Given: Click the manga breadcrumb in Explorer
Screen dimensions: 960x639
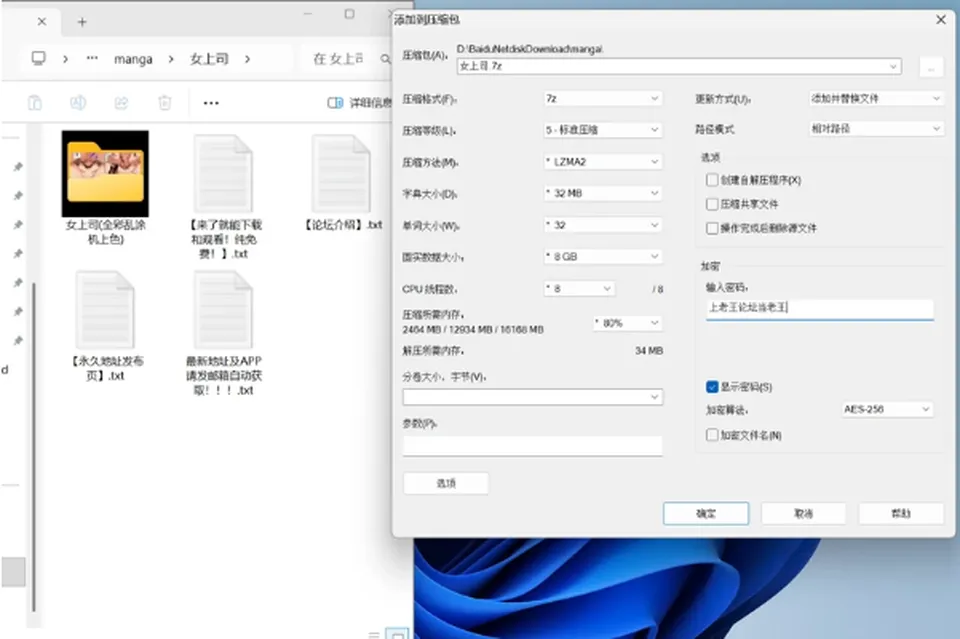Looking at the screenshot, I should click(x=133, y=59).
